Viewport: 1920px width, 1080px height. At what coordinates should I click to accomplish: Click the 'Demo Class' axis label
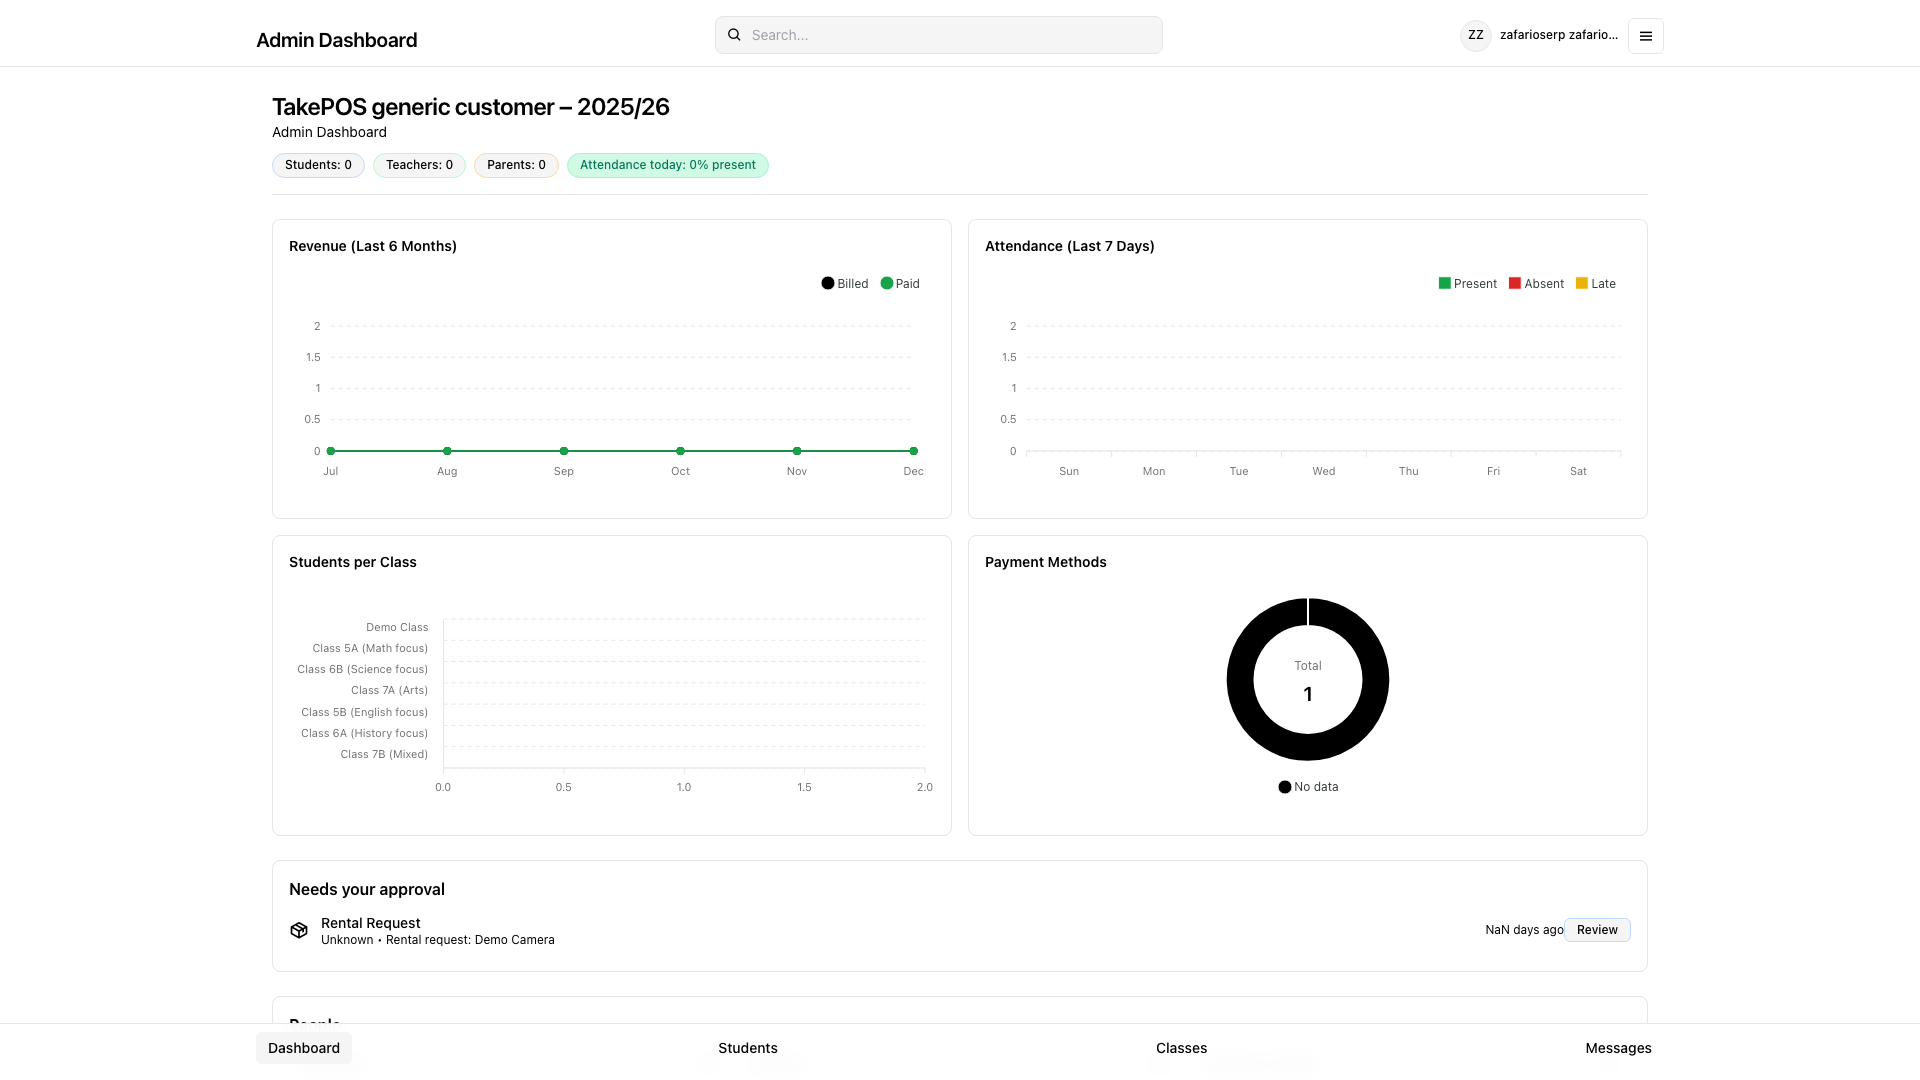click(x=397, y=627)
